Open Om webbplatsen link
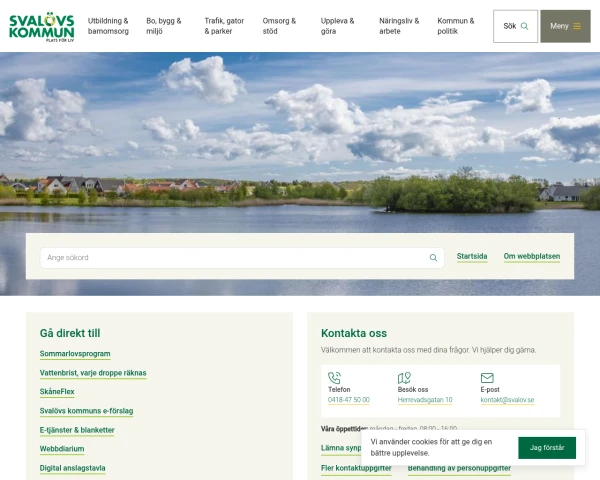 point(532,256)
